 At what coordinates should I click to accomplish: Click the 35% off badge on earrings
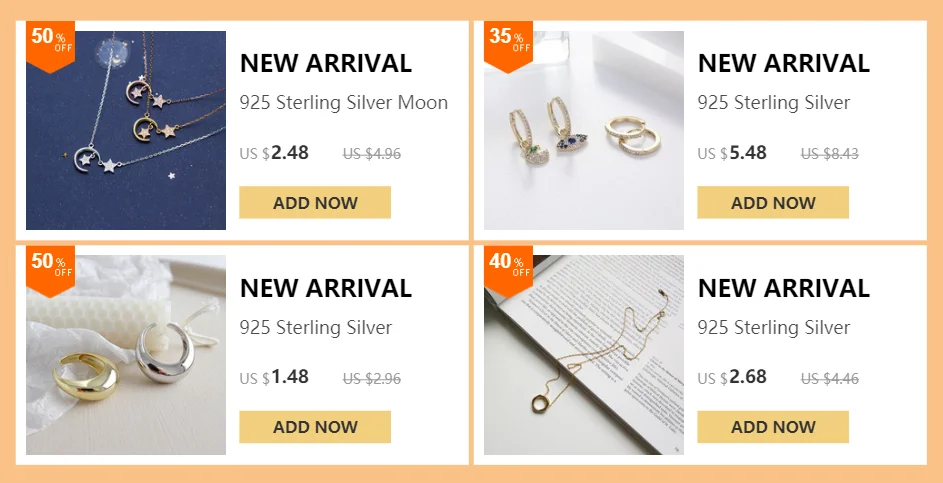coord(508,43)
